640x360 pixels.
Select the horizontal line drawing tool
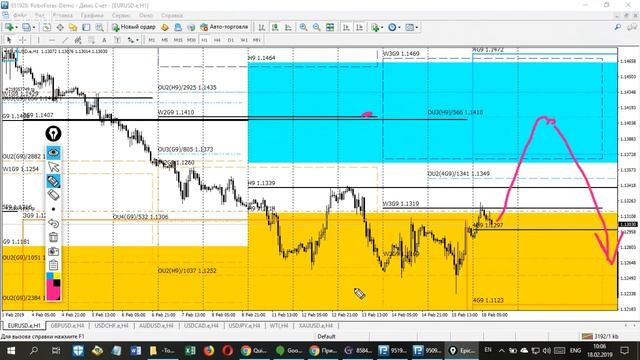click(x=51, y=40)
